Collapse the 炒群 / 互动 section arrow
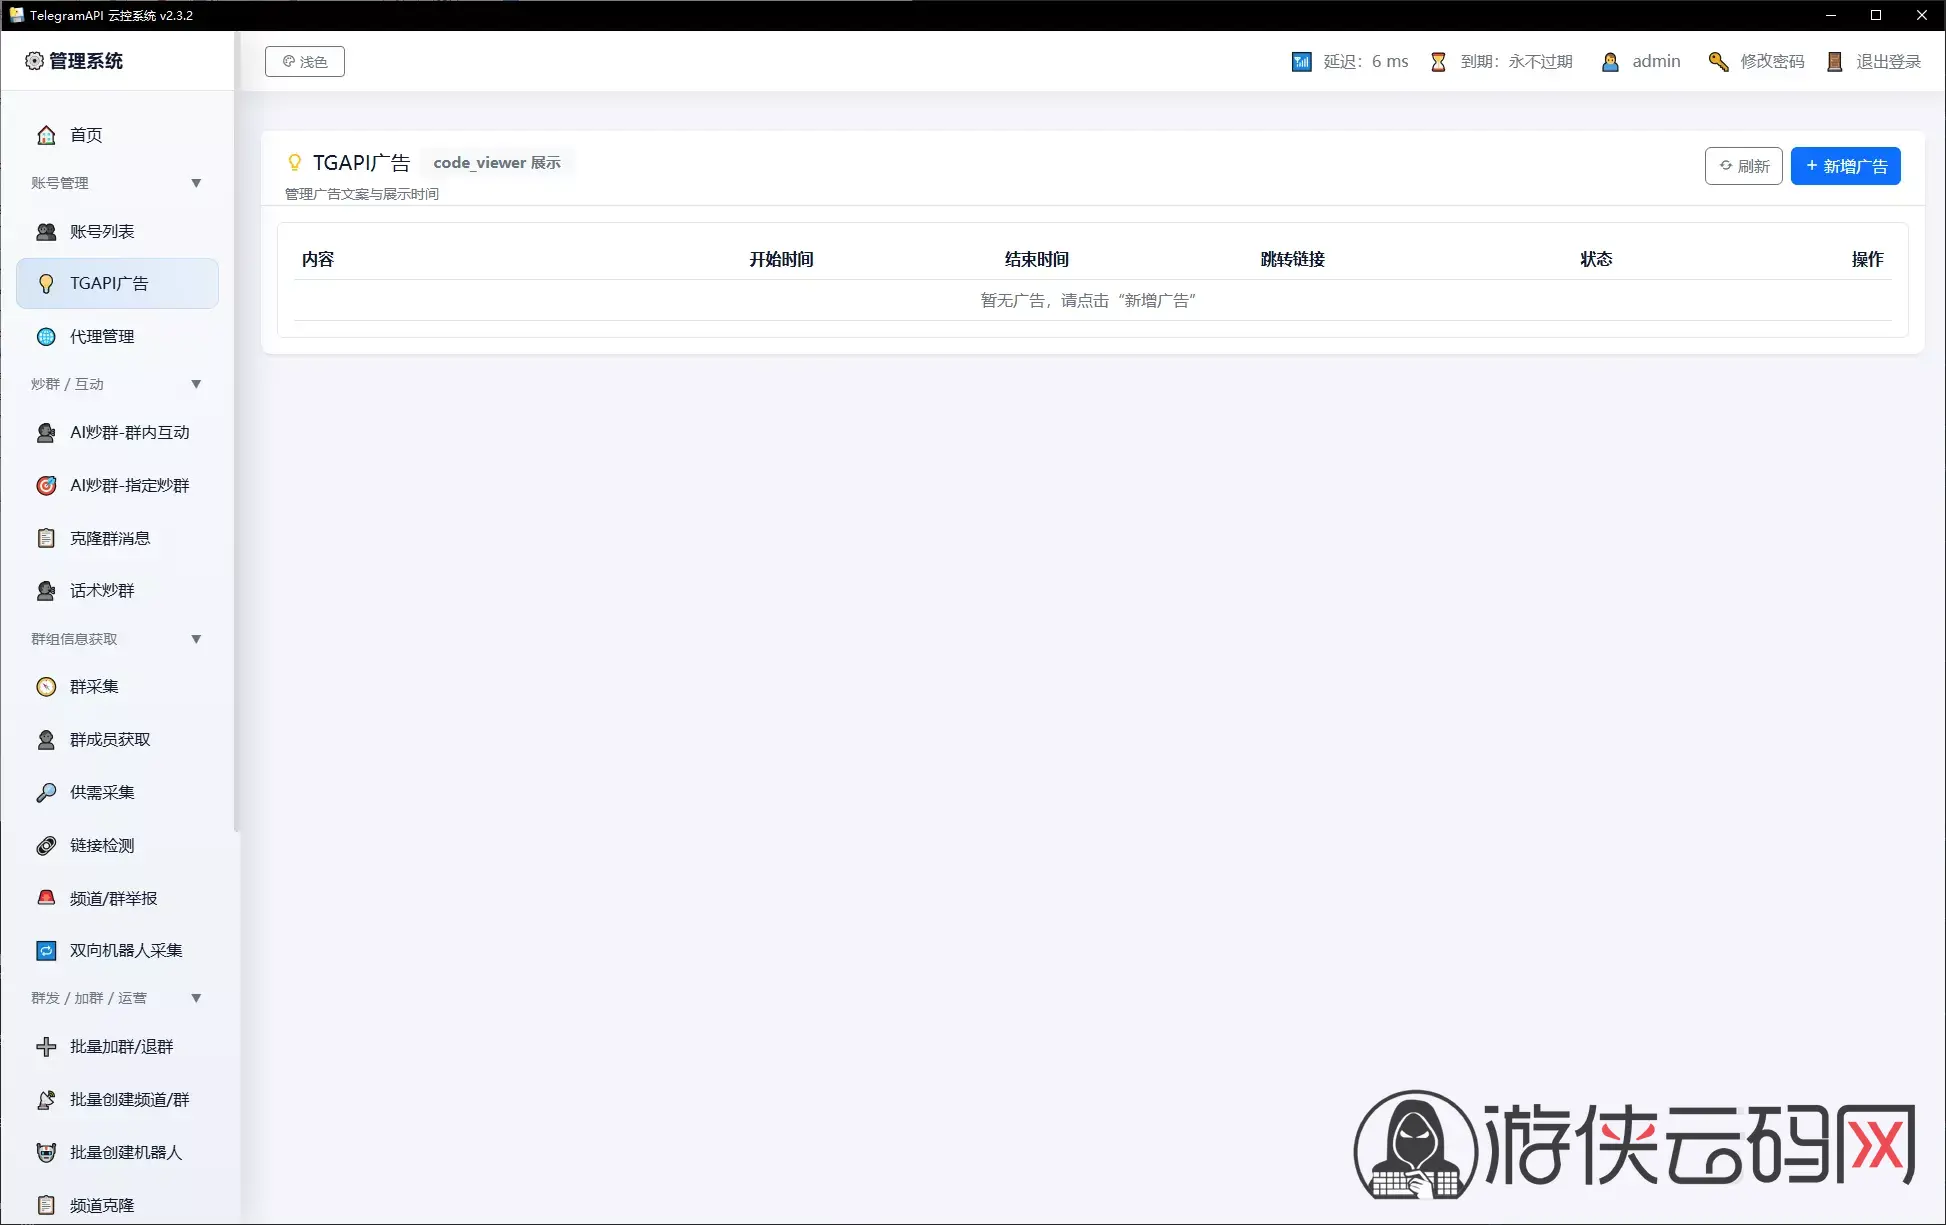Viewport: 1946px width, 1225px height. pyautogui.click(x=196, y=384)
